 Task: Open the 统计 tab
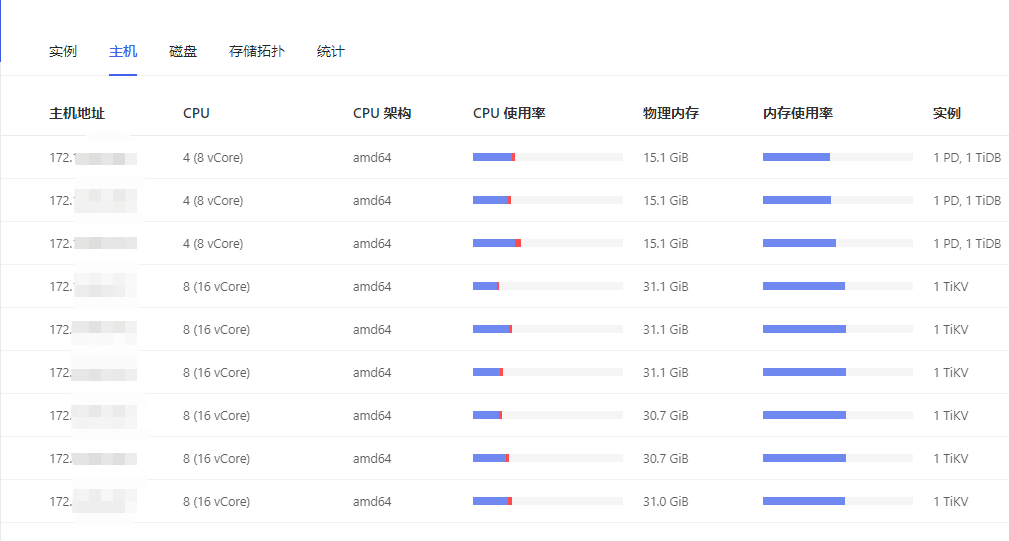(331, 51)
